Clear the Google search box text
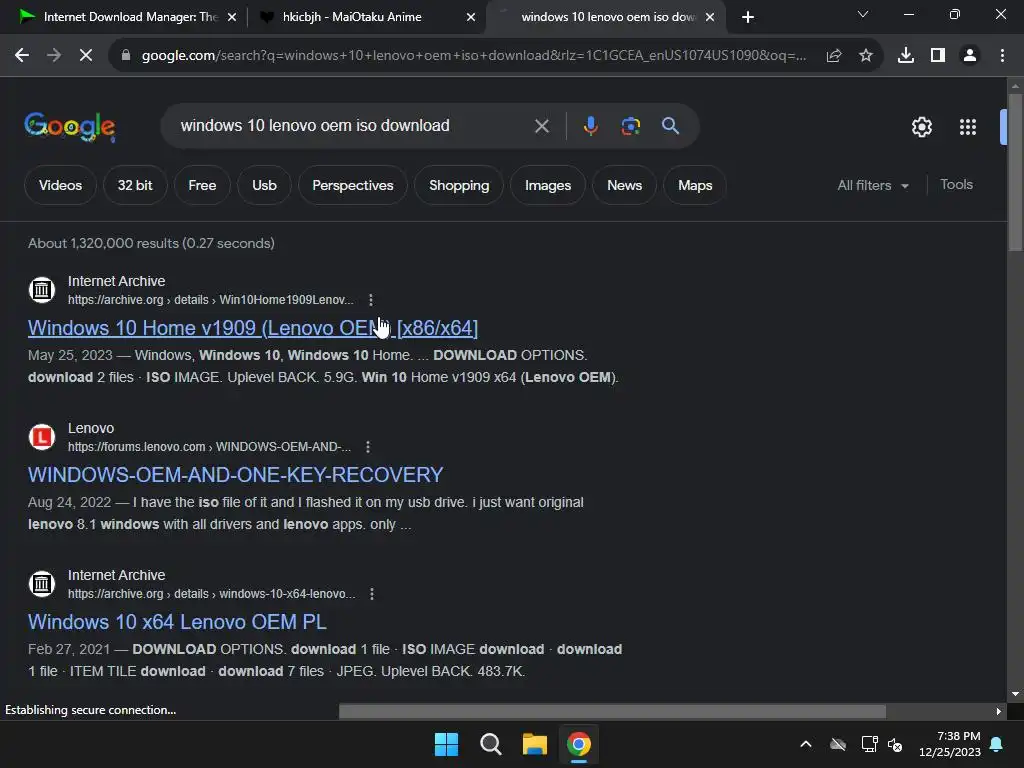 coord(542,126)
